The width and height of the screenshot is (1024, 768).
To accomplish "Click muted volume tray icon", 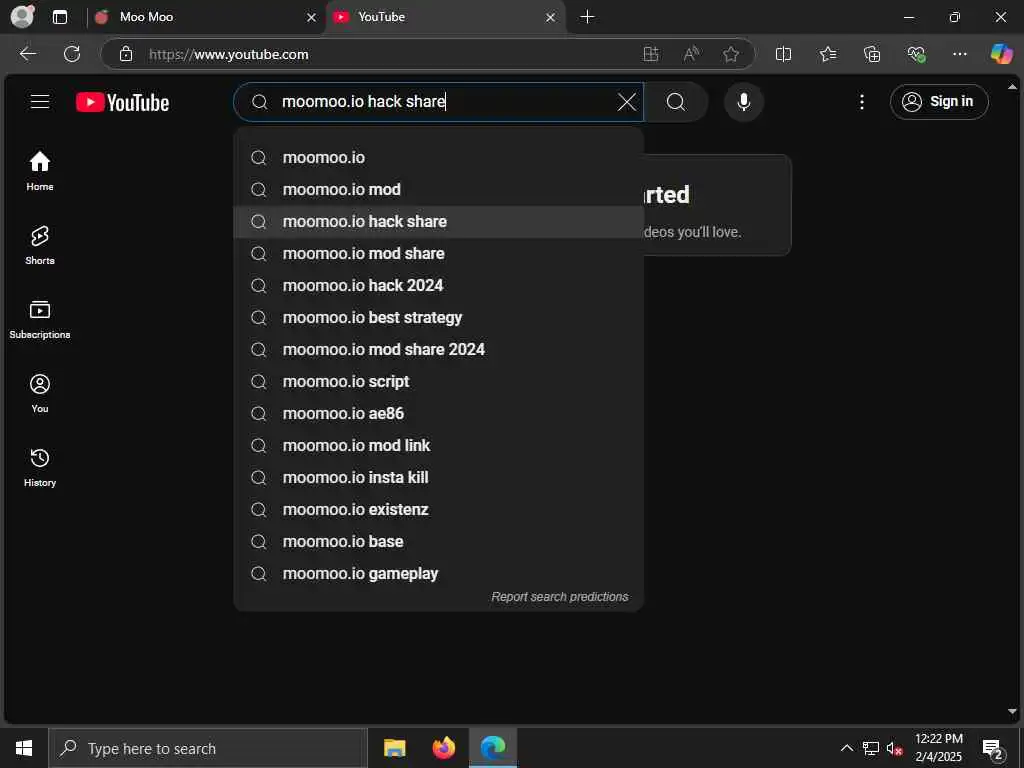I will click(895, 748).
